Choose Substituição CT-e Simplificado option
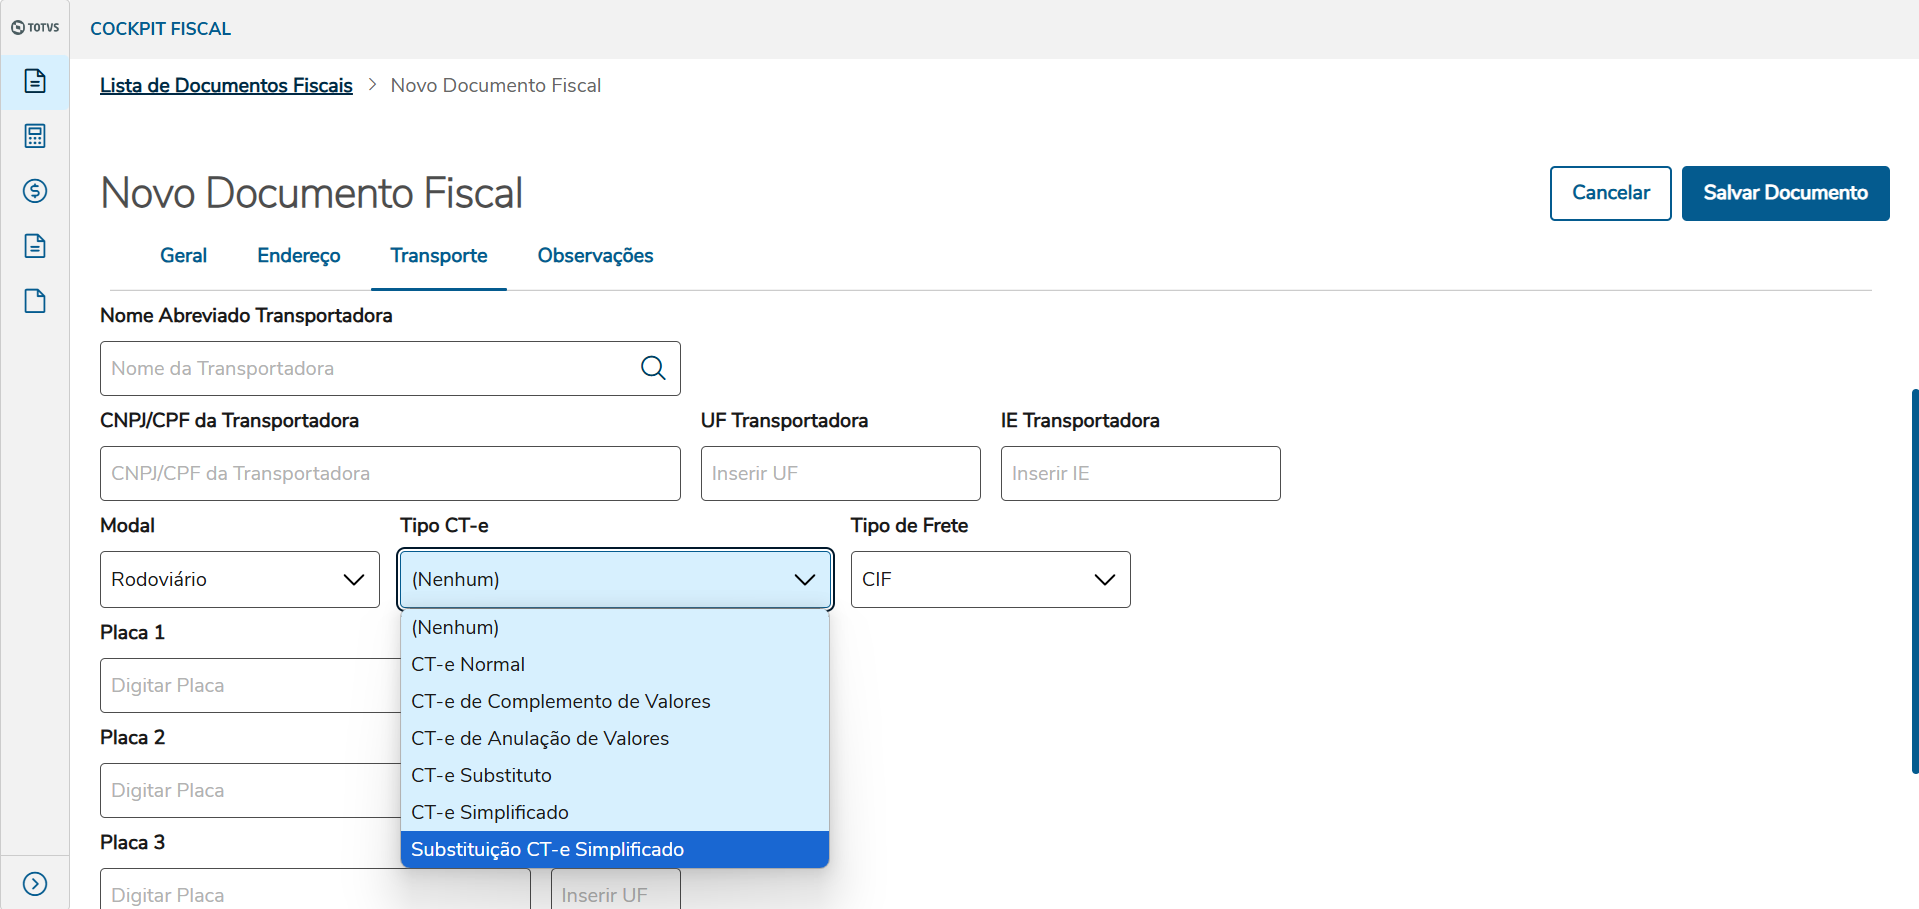The width and height of the screenshot is (1919, 909). point(547,849)
